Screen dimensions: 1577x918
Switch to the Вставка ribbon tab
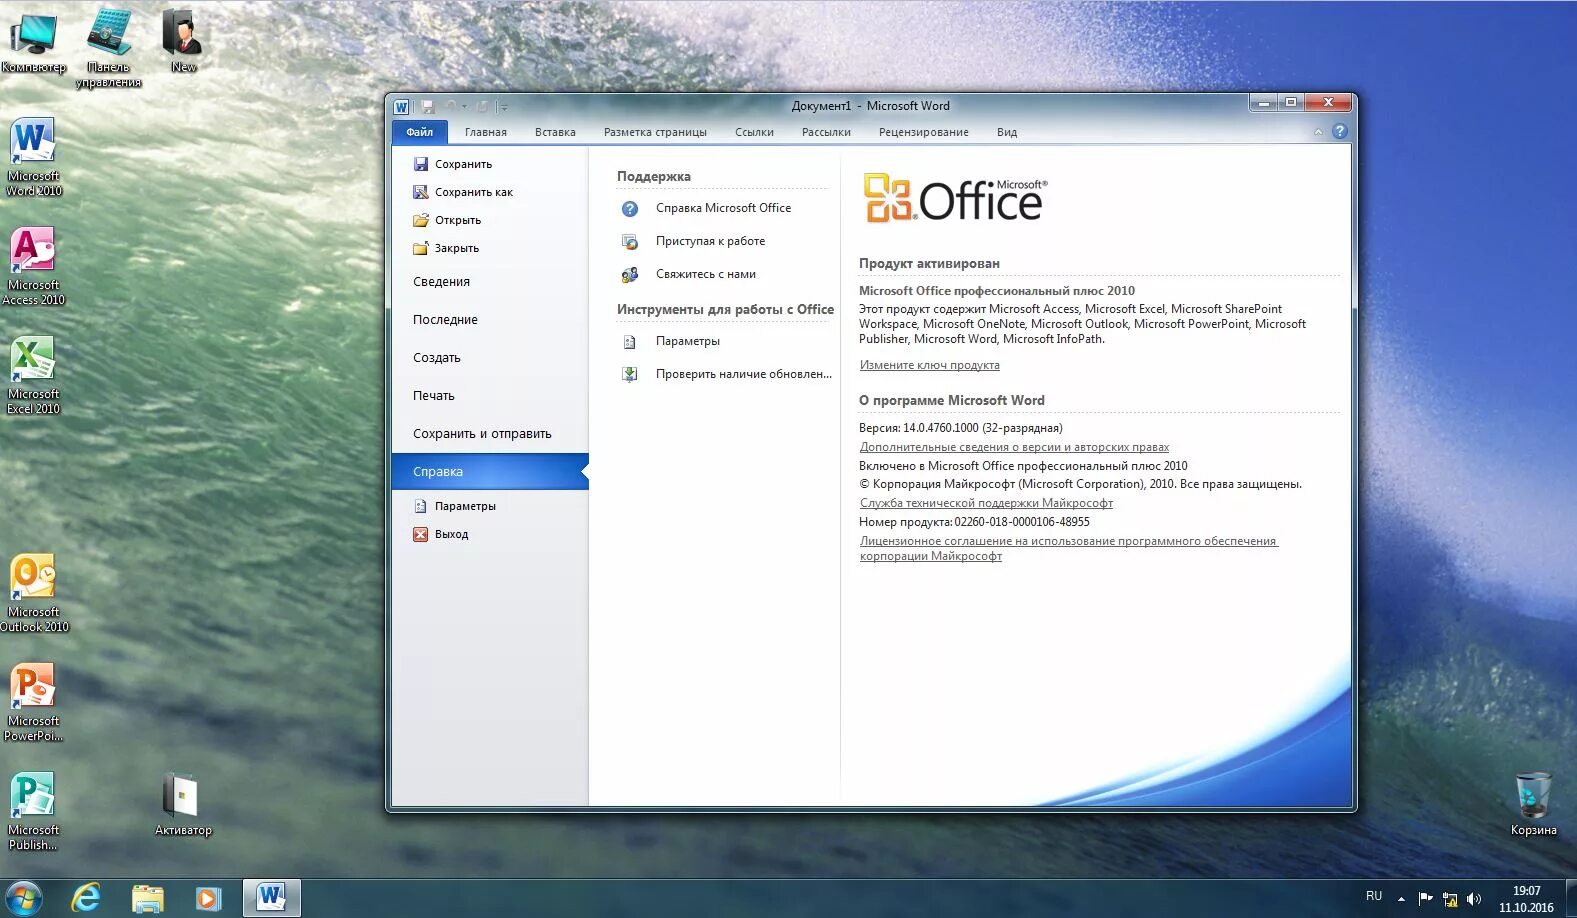pyautogui.click(x=555, y=132)
